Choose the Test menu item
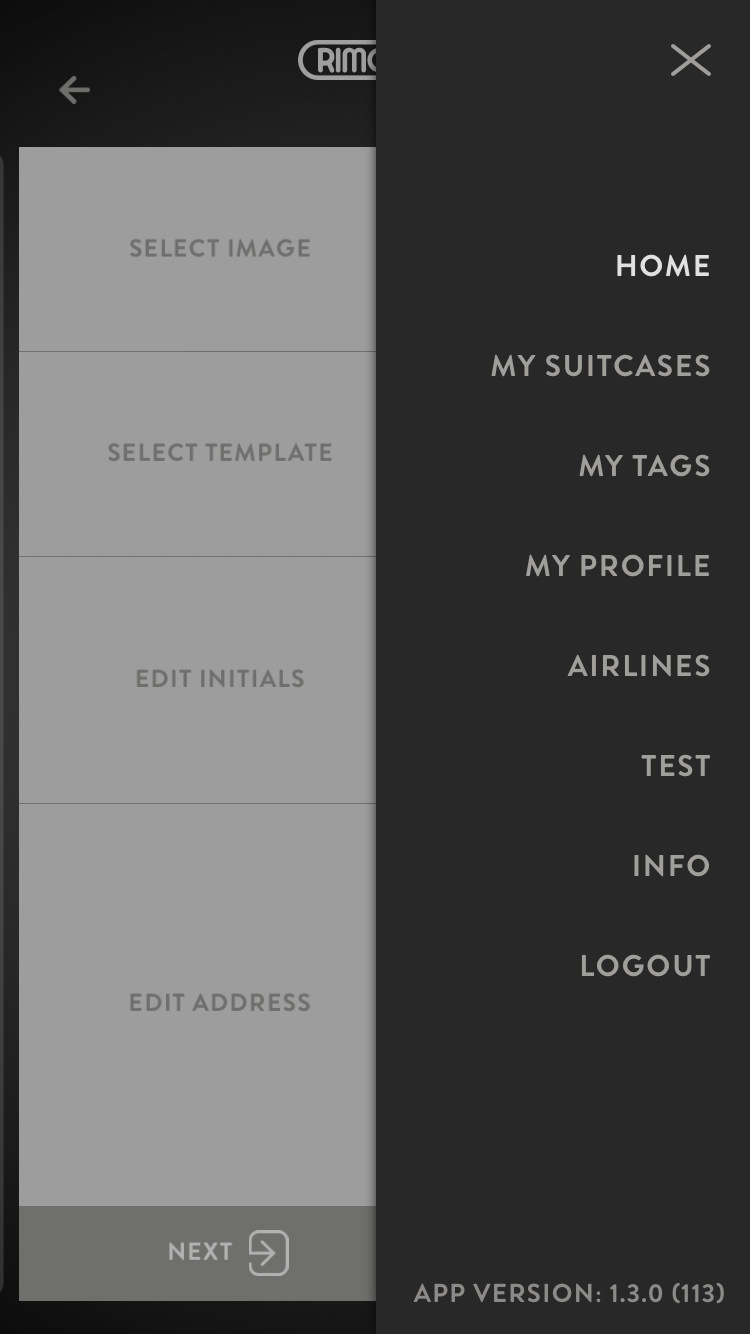Image resolution: width=750 pixels, height=1334 pixels. click(676, 766)
